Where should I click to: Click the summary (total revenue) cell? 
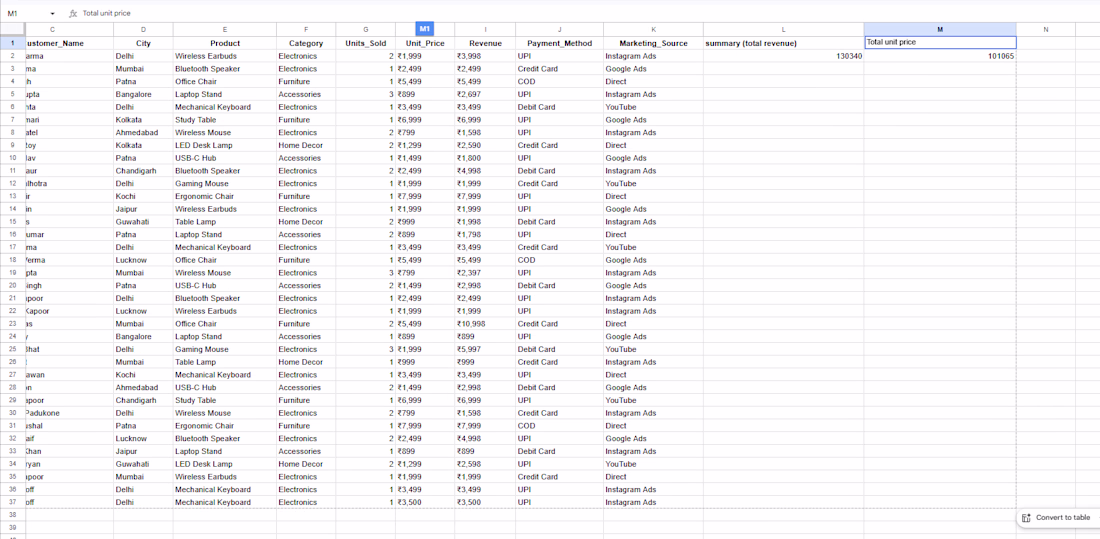click(x=784, y=43)
